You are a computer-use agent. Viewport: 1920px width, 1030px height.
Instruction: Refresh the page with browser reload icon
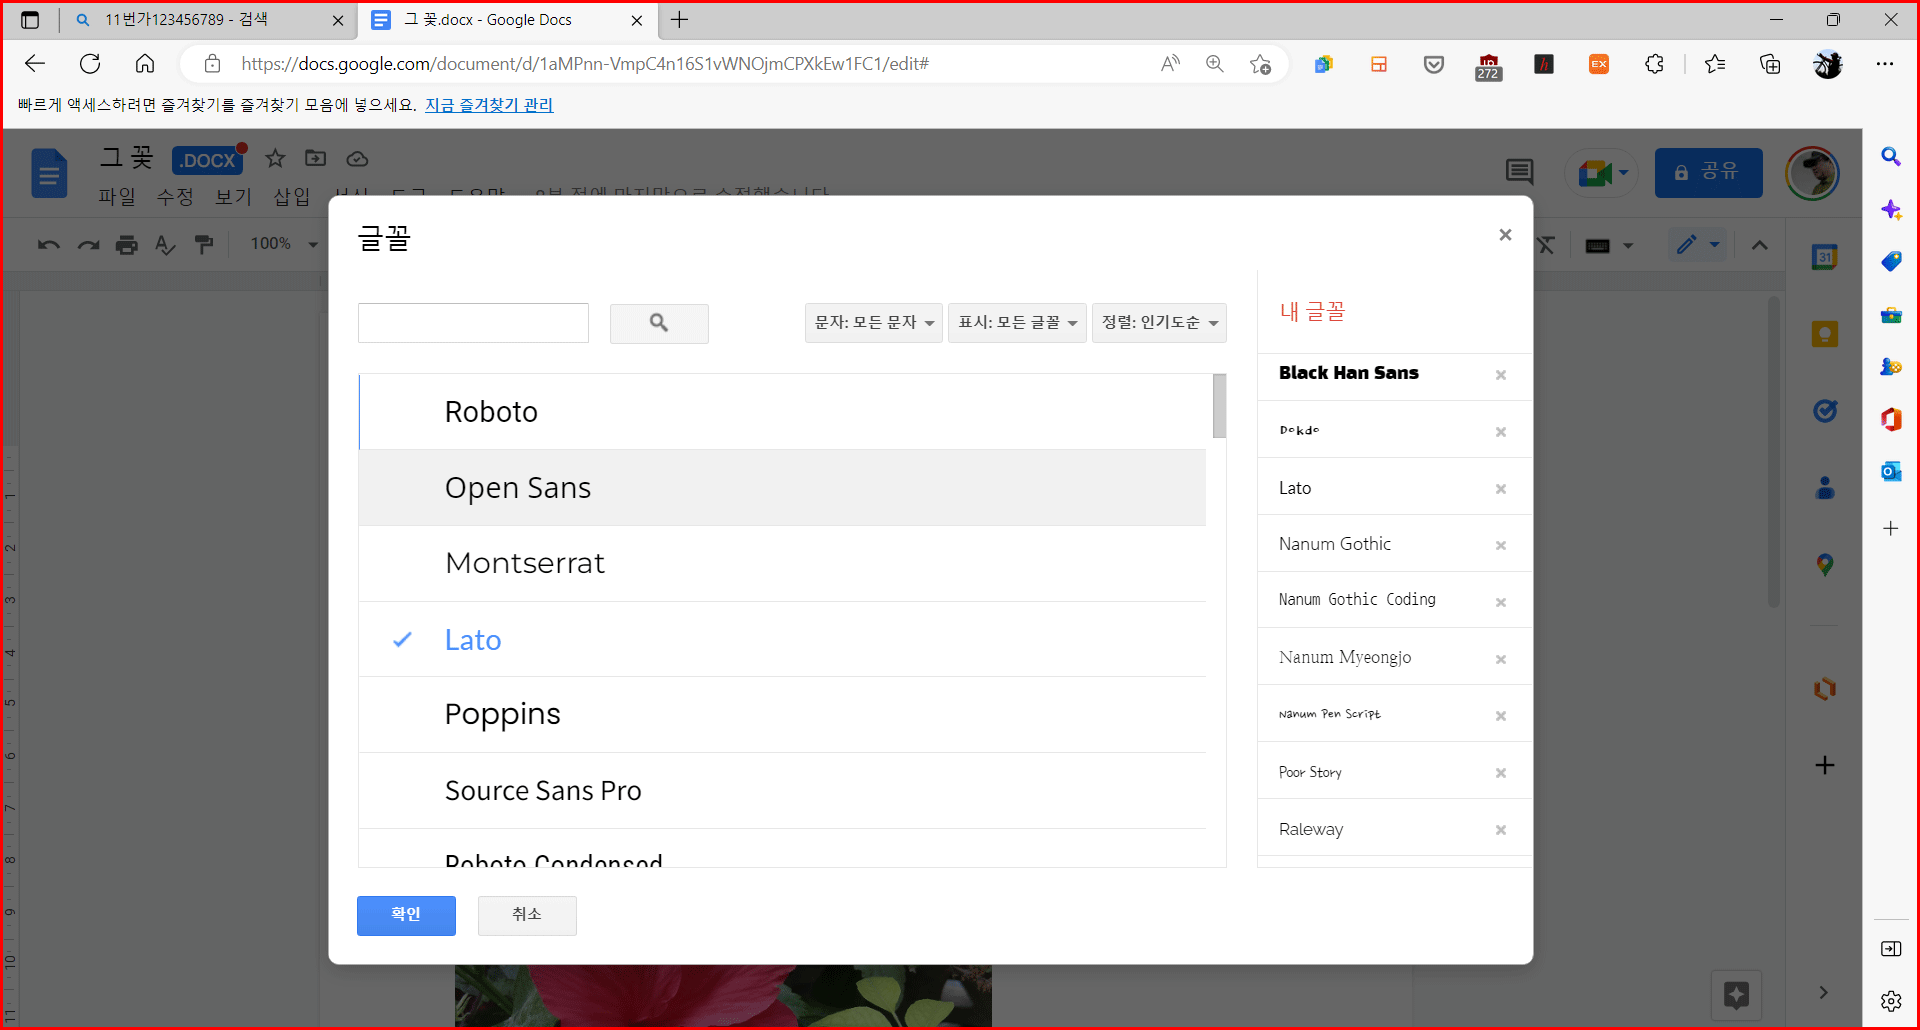pos(90,64)
